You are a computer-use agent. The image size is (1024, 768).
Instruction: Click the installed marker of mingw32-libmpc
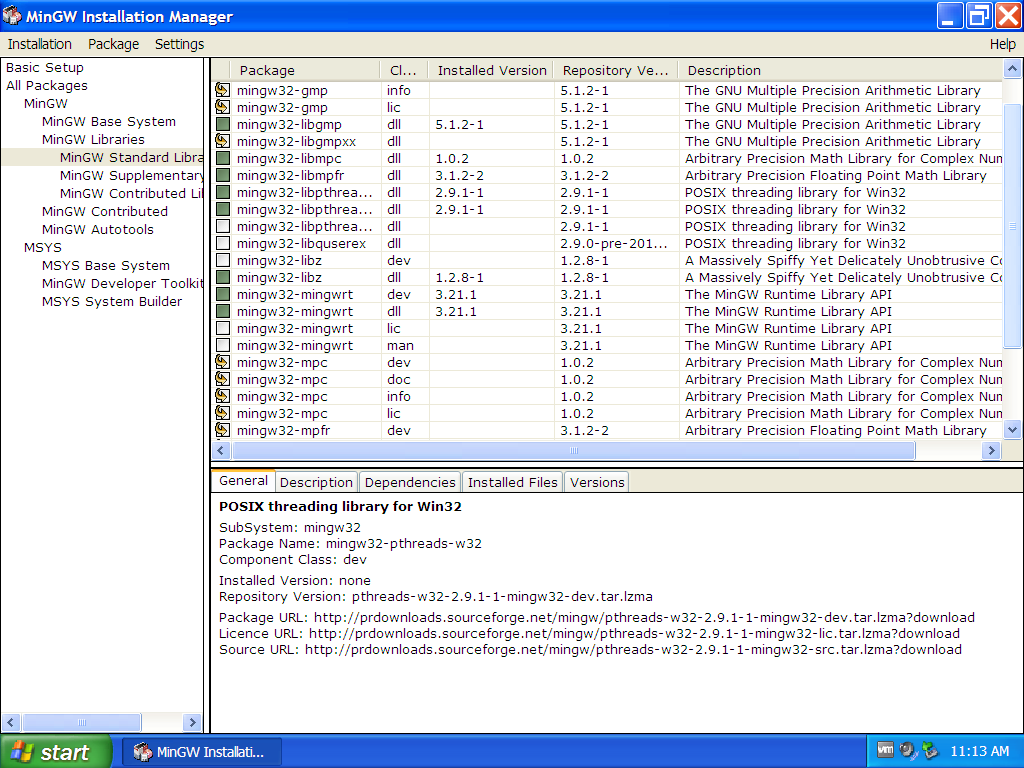(x=223, y=158)
